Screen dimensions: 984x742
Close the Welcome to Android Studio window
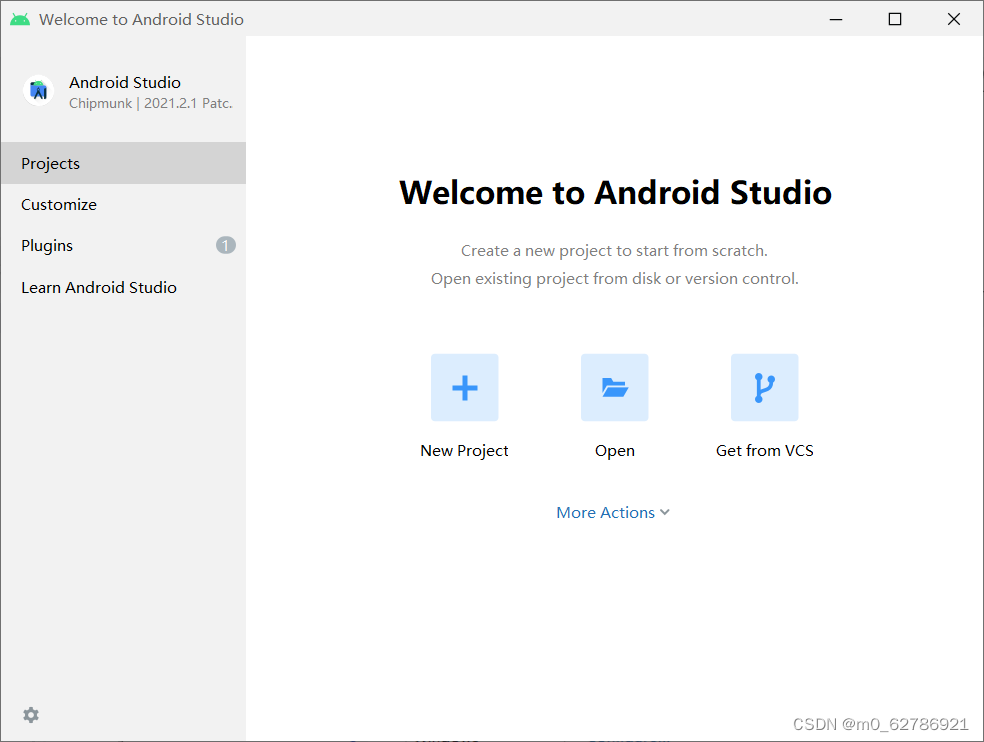coord(954,19)
